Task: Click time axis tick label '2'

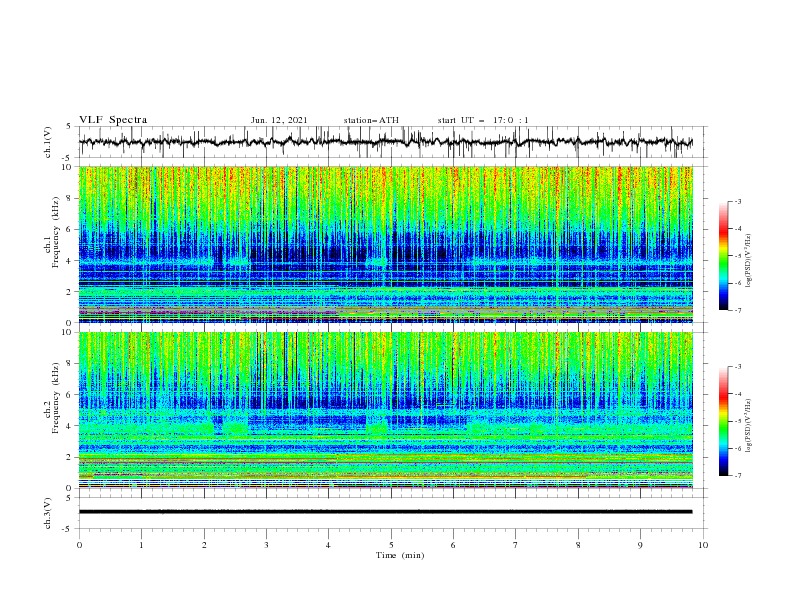Action: 204,545
